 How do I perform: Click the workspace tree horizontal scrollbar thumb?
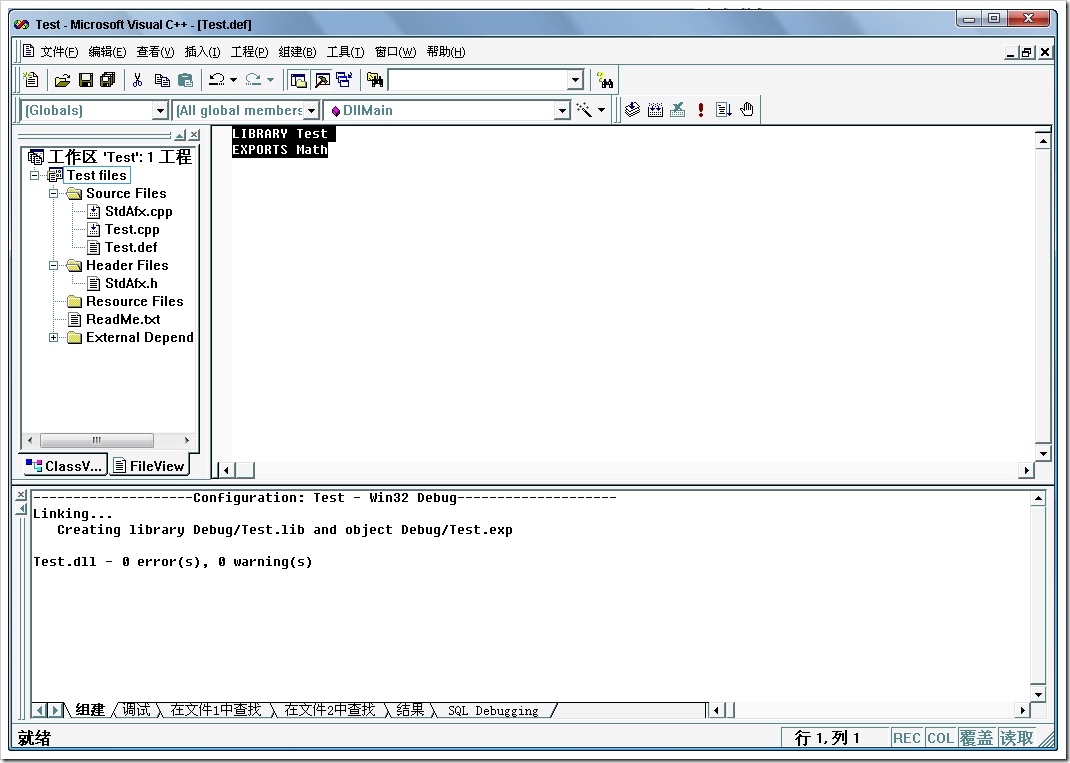click(96, 440)
